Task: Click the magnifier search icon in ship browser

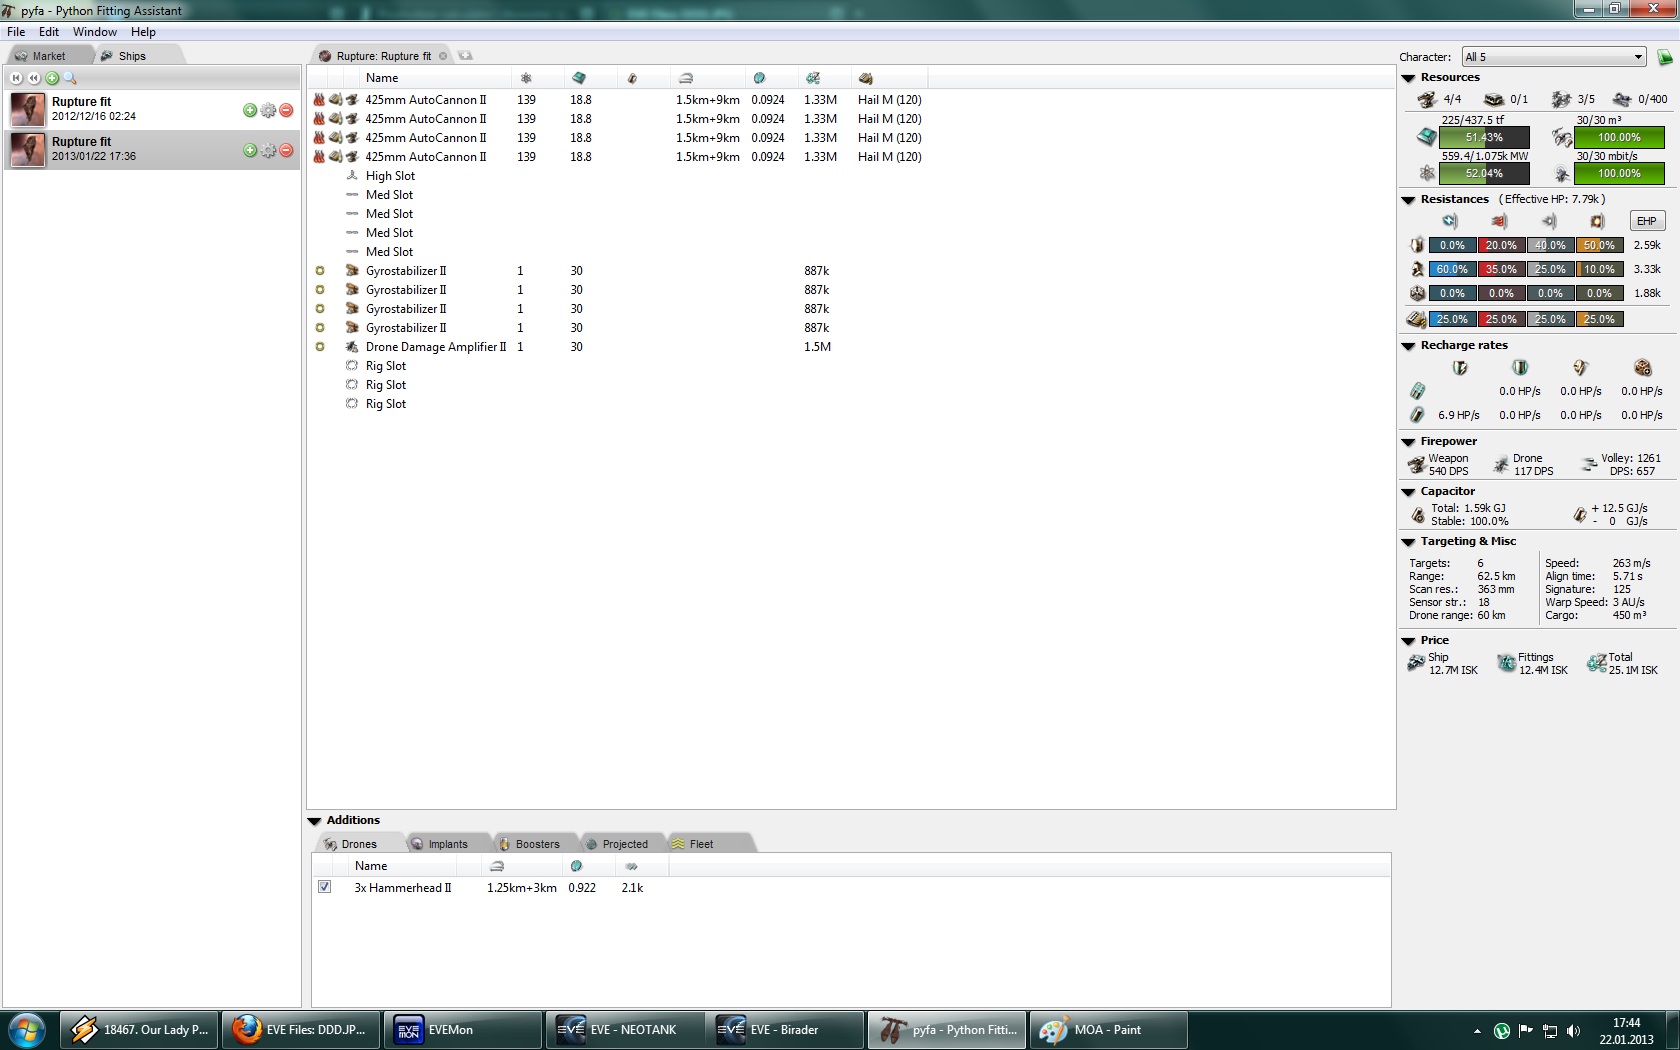Action: [70, 78]
